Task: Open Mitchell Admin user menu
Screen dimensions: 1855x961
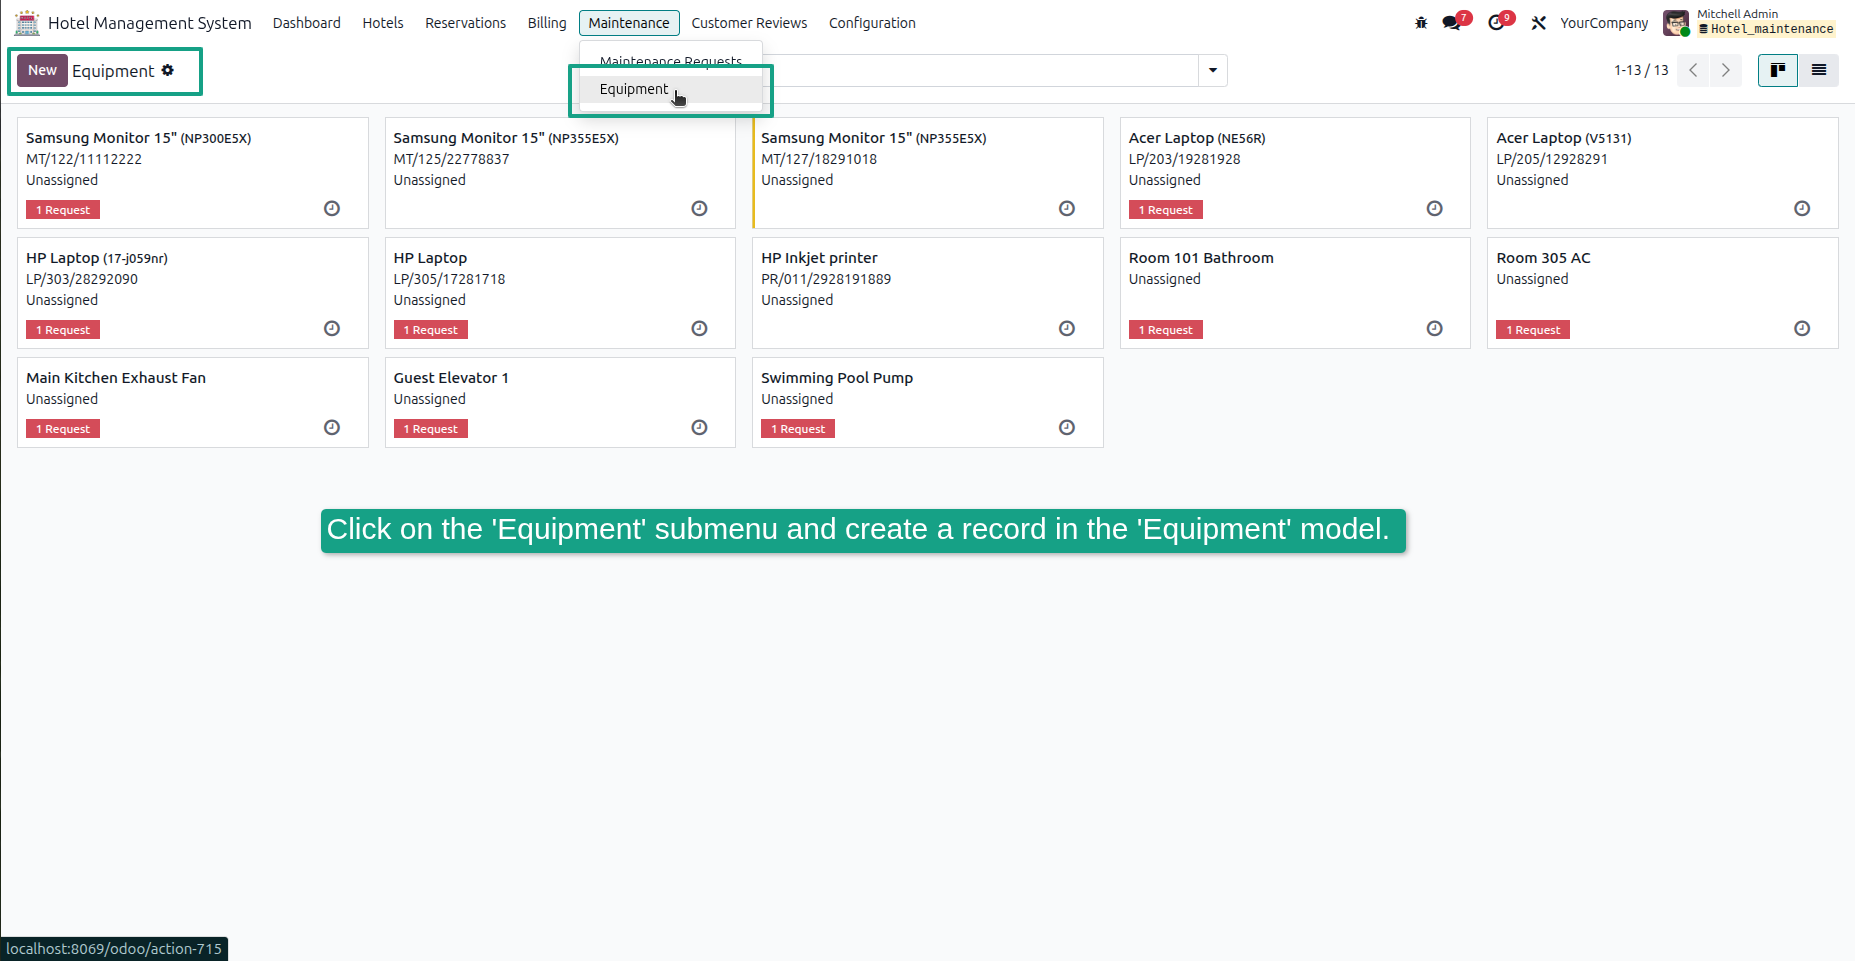Action: (1749, 22)
